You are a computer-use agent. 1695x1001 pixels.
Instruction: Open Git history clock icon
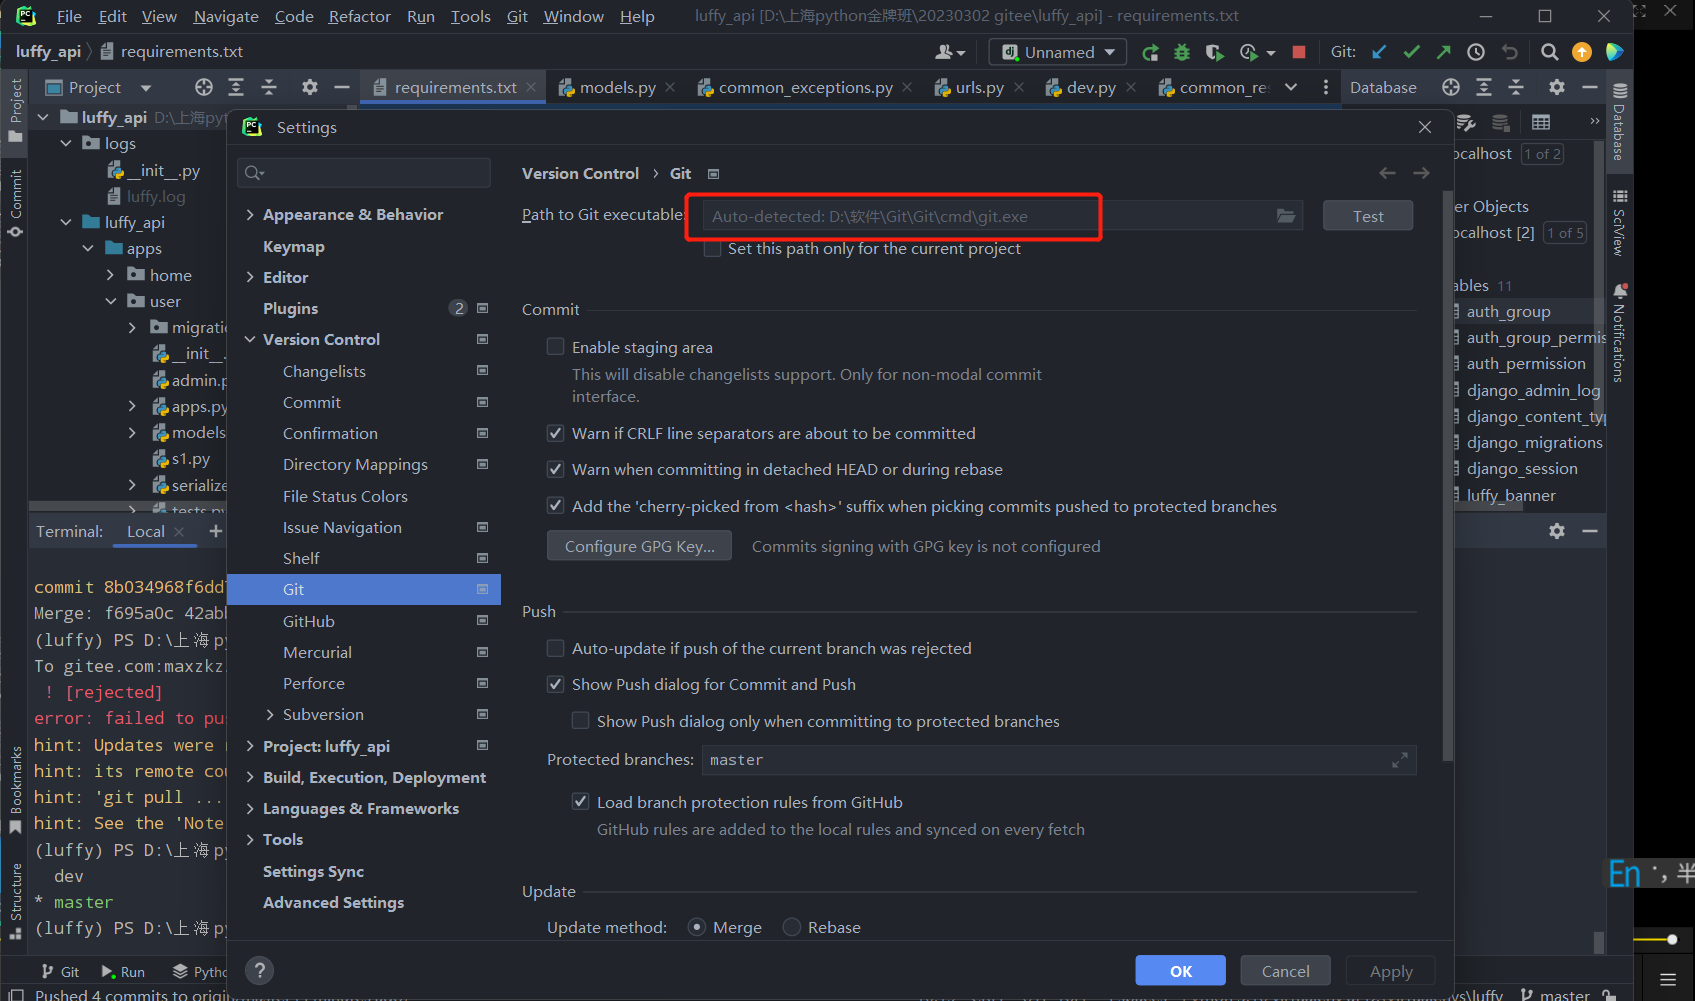[x=1476, y=52]
